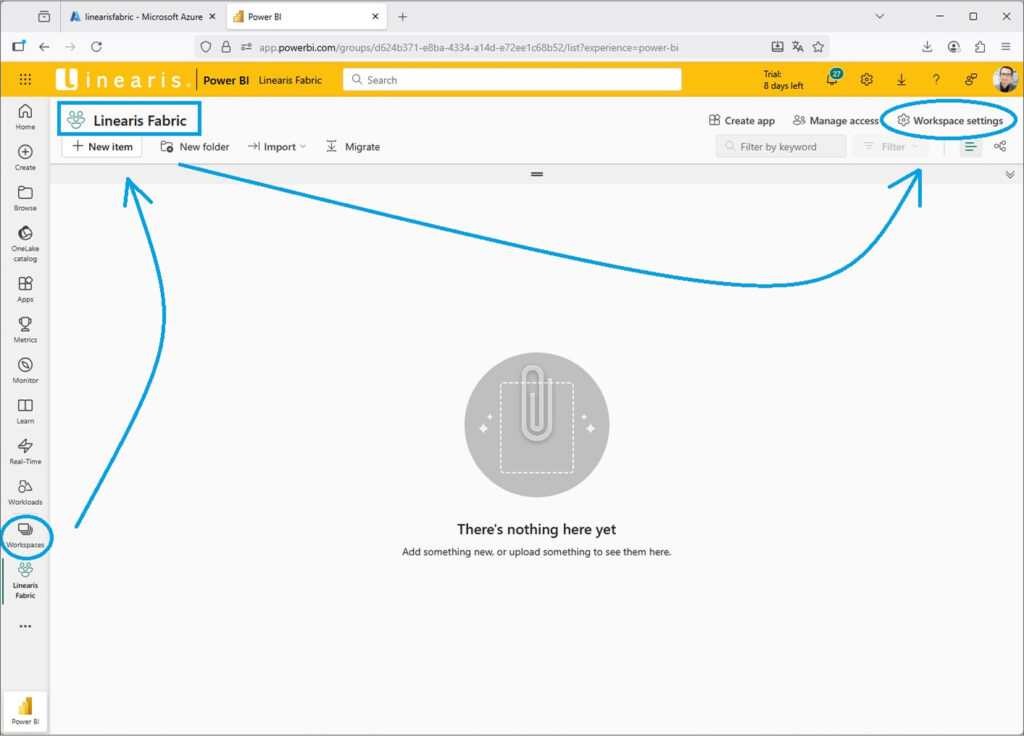The height and width of the screenshot is (736, 1024).
Task: Close the Power BI browser tab
Action: [375, 17]
